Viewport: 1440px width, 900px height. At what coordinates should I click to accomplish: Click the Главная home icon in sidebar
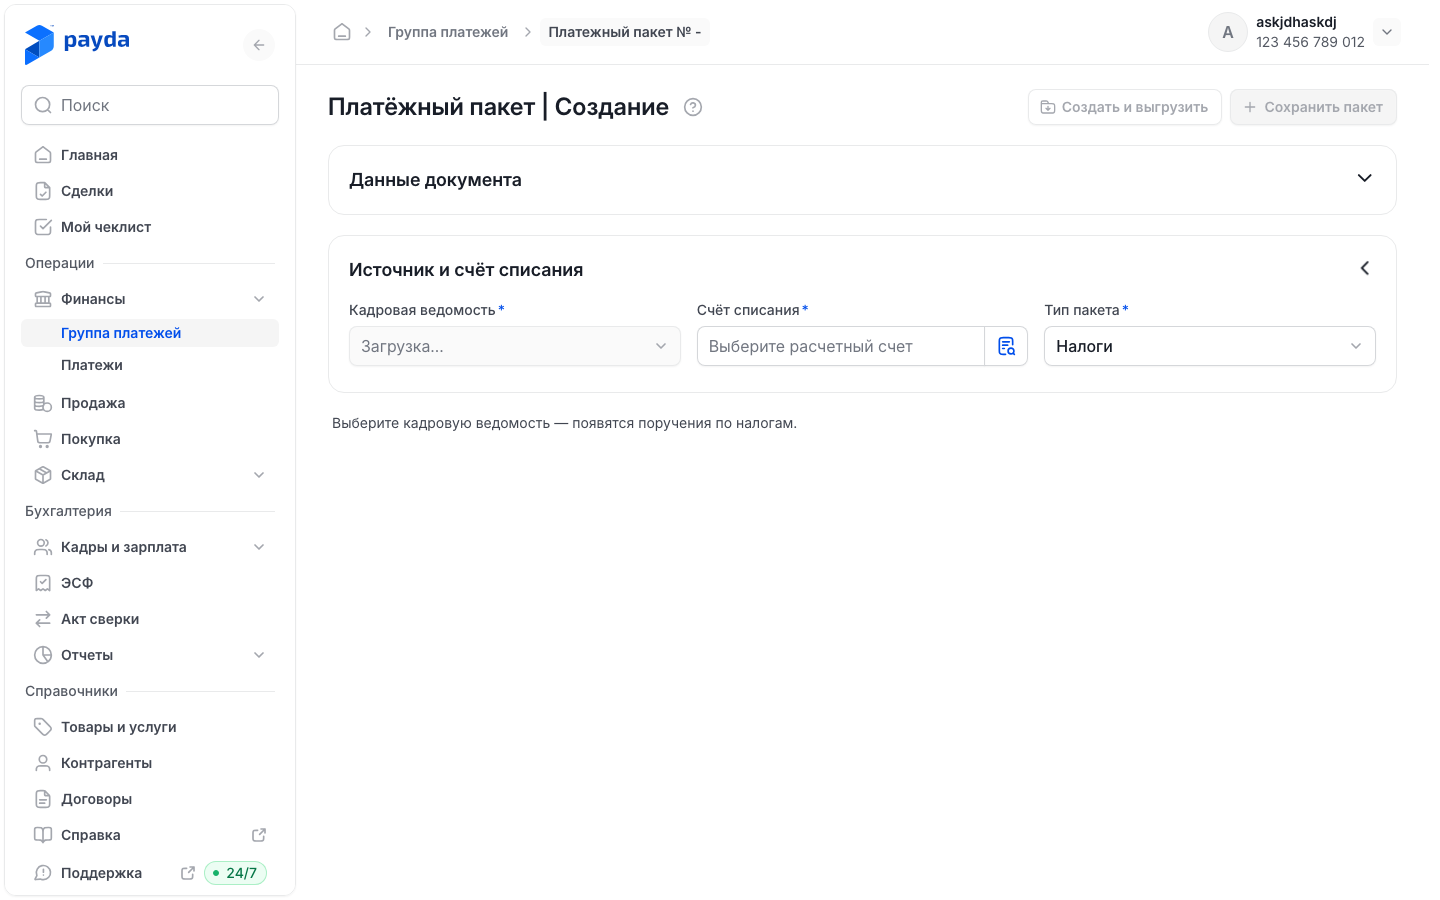point(43,155)
